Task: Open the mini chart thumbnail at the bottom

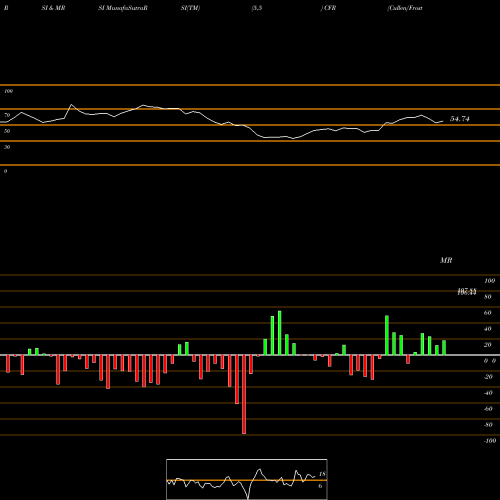Action: coord(247,479)
